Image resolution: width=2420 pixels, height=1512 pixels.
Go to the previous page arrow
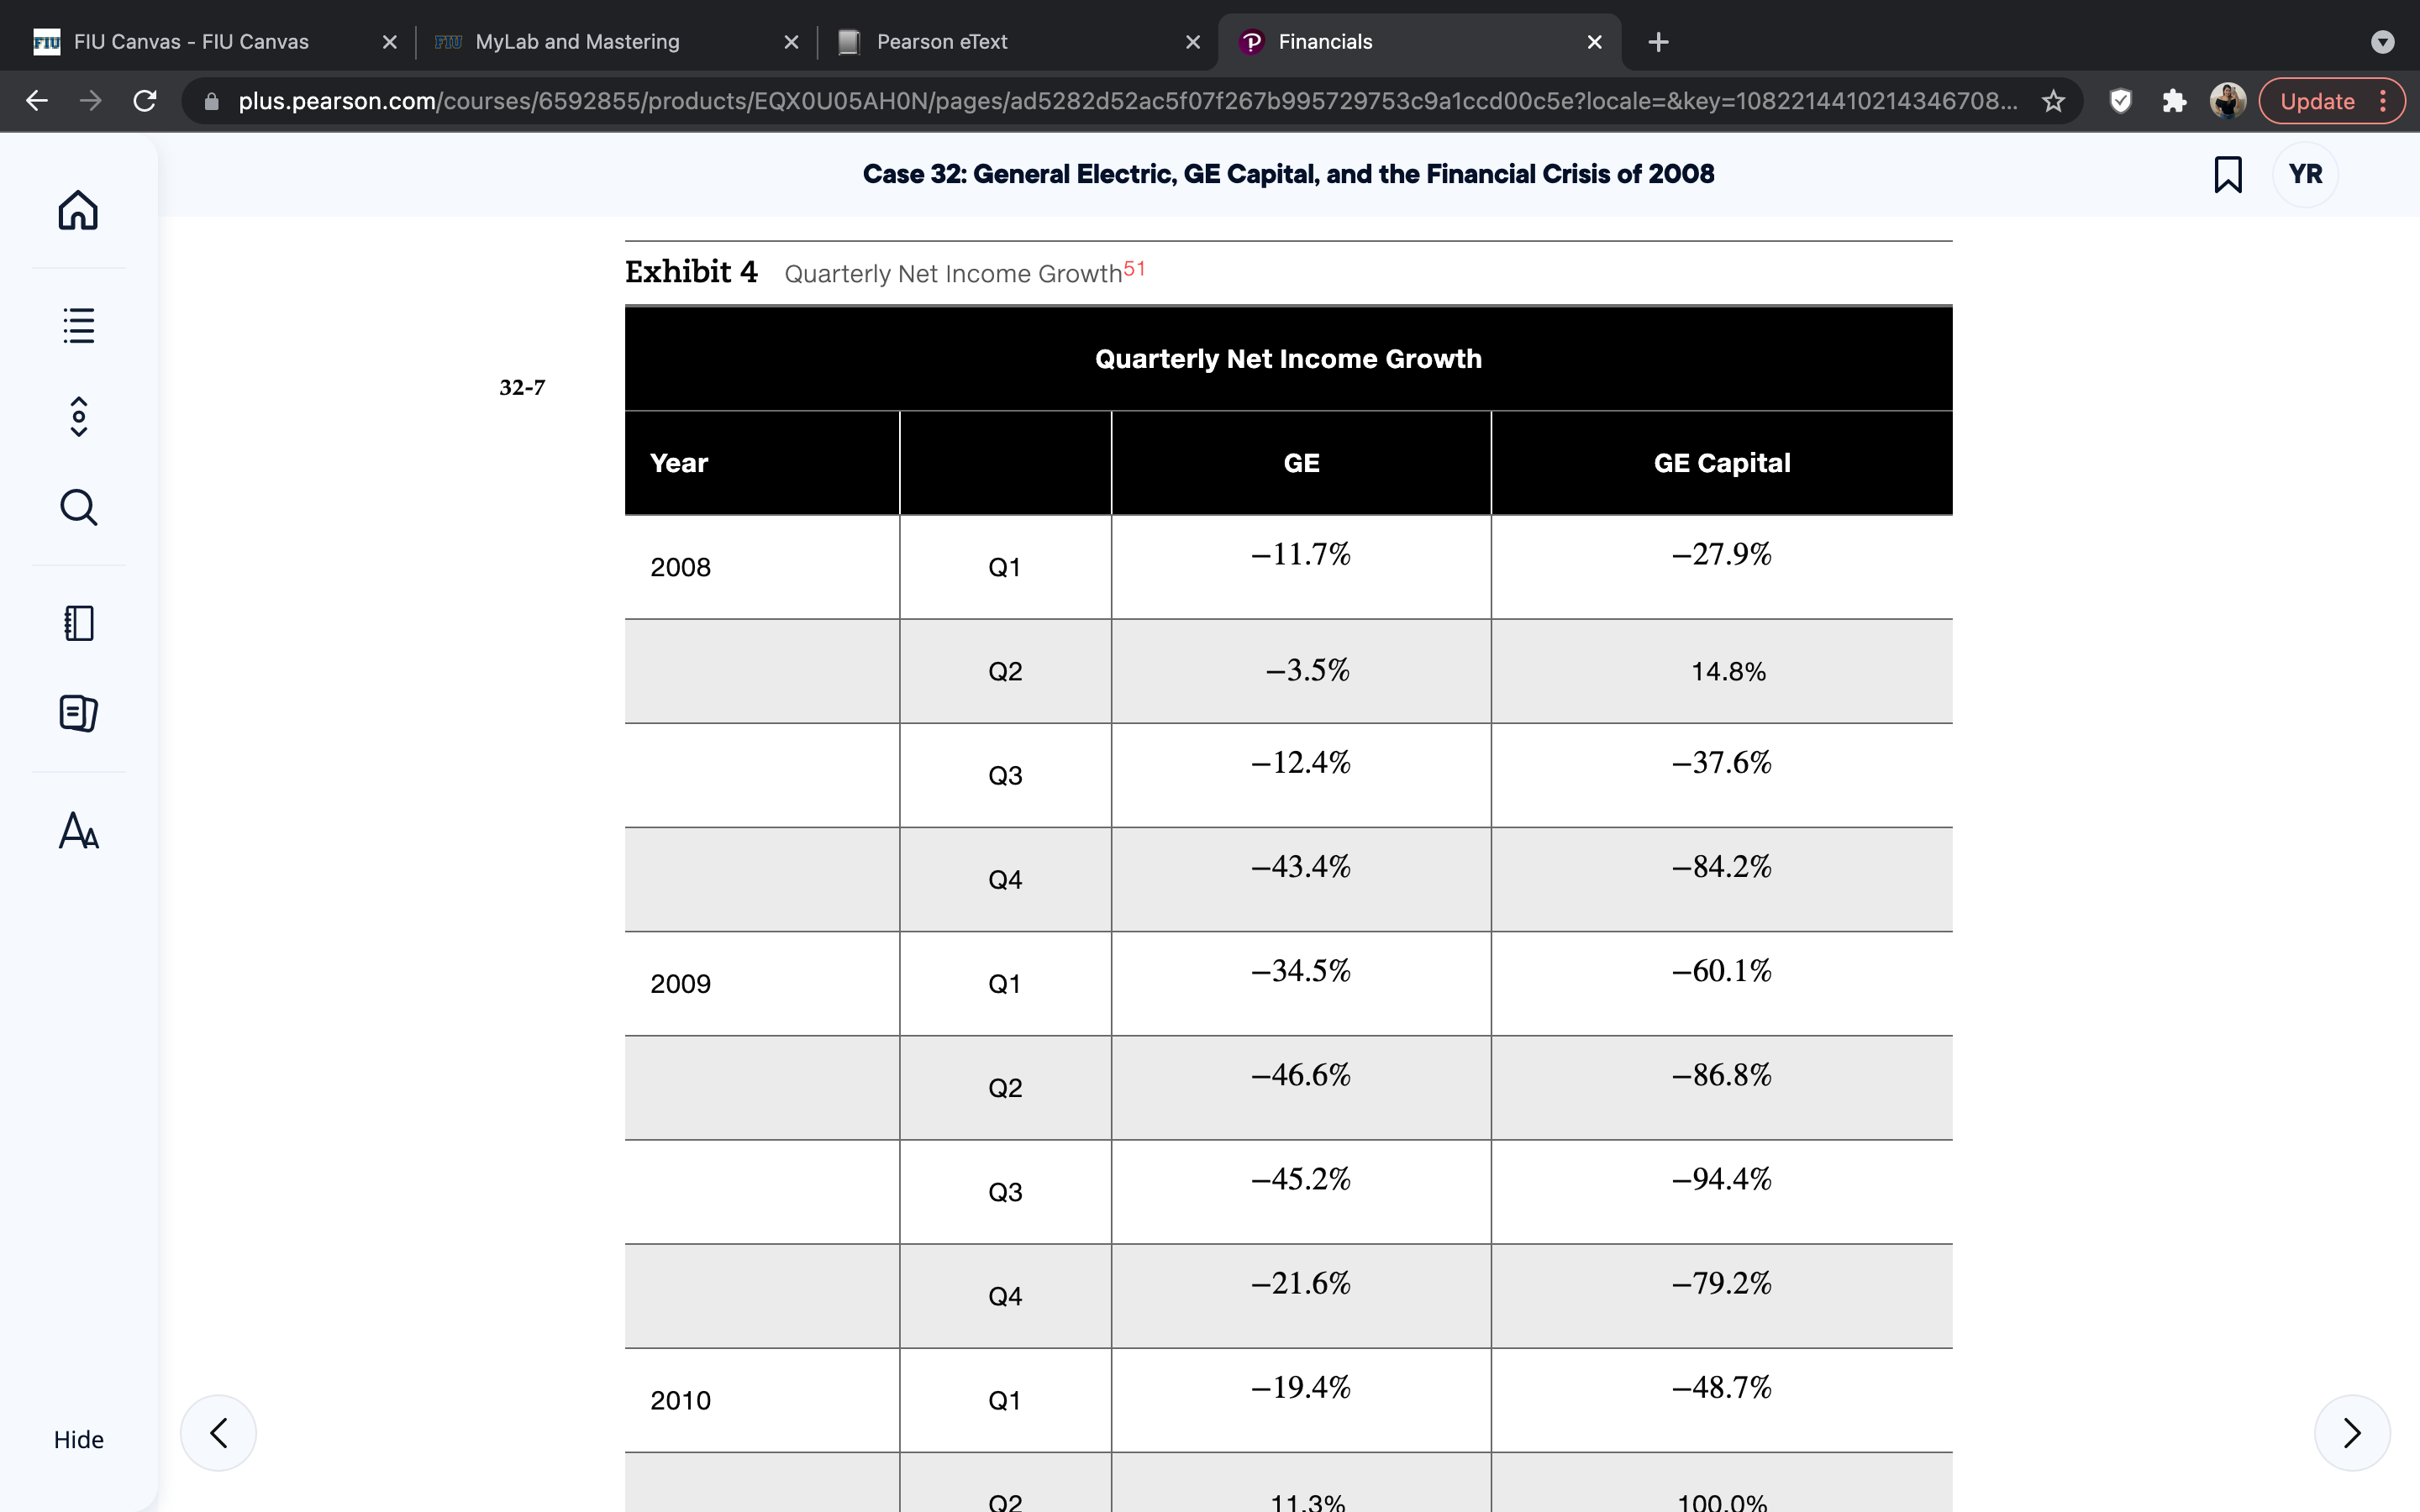[218, 1432]
